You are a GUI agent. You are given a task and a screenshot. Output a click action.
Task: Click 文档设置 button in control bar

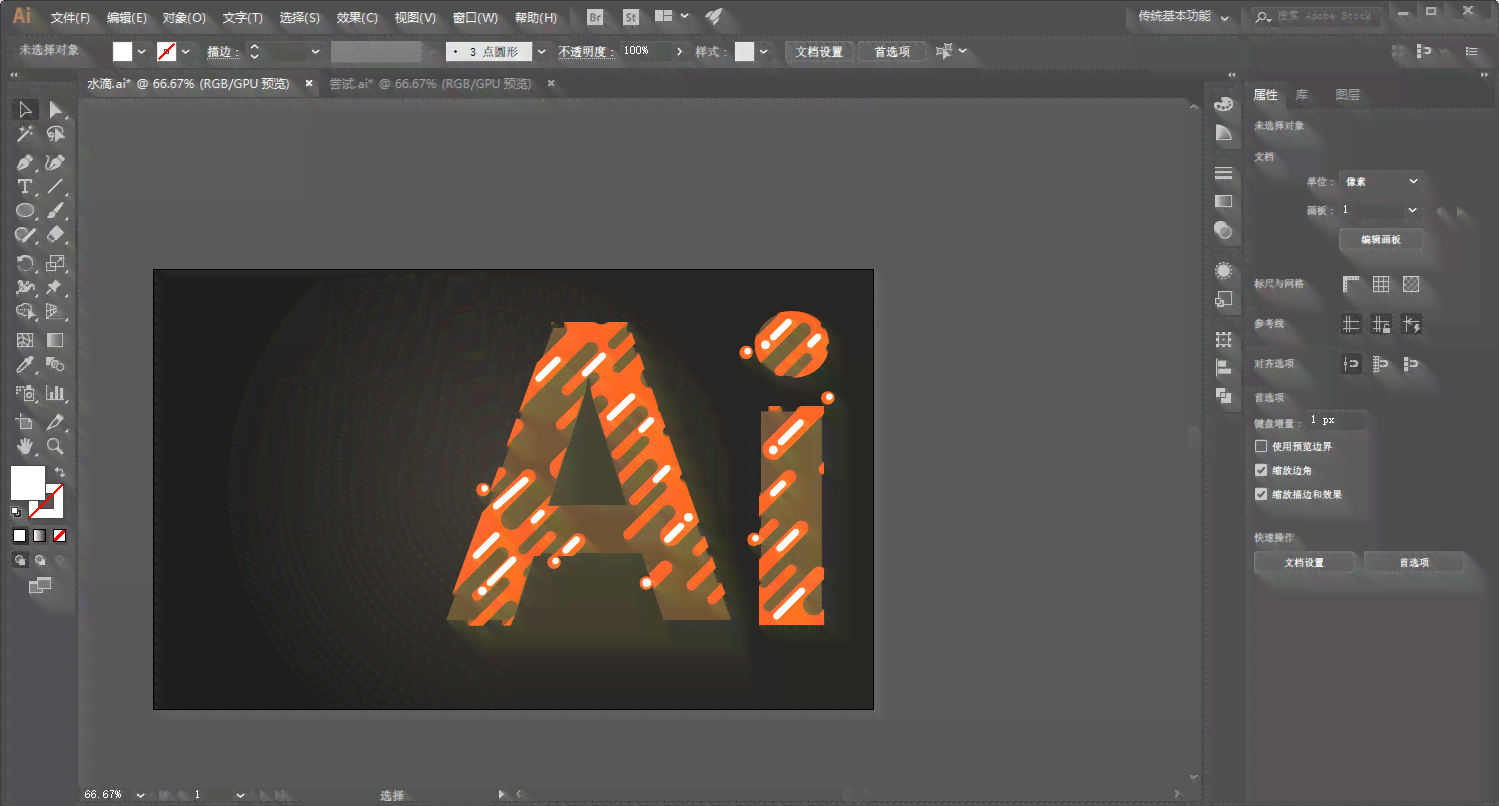coord(819,52)
